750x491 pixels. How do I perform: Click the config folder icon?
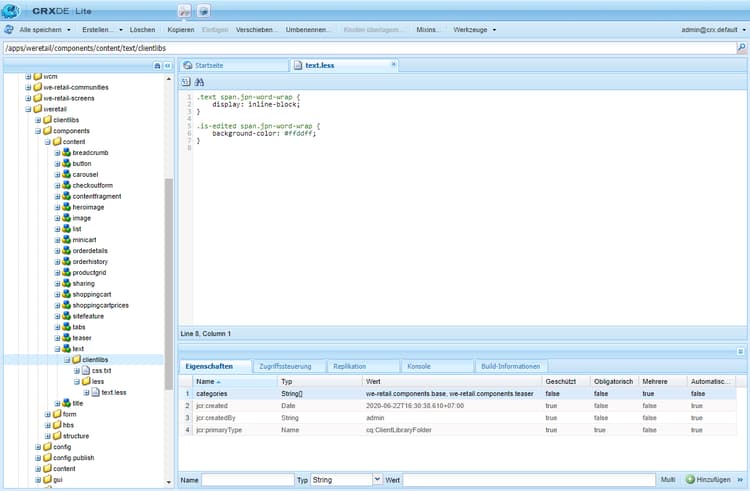coord(47,447)
